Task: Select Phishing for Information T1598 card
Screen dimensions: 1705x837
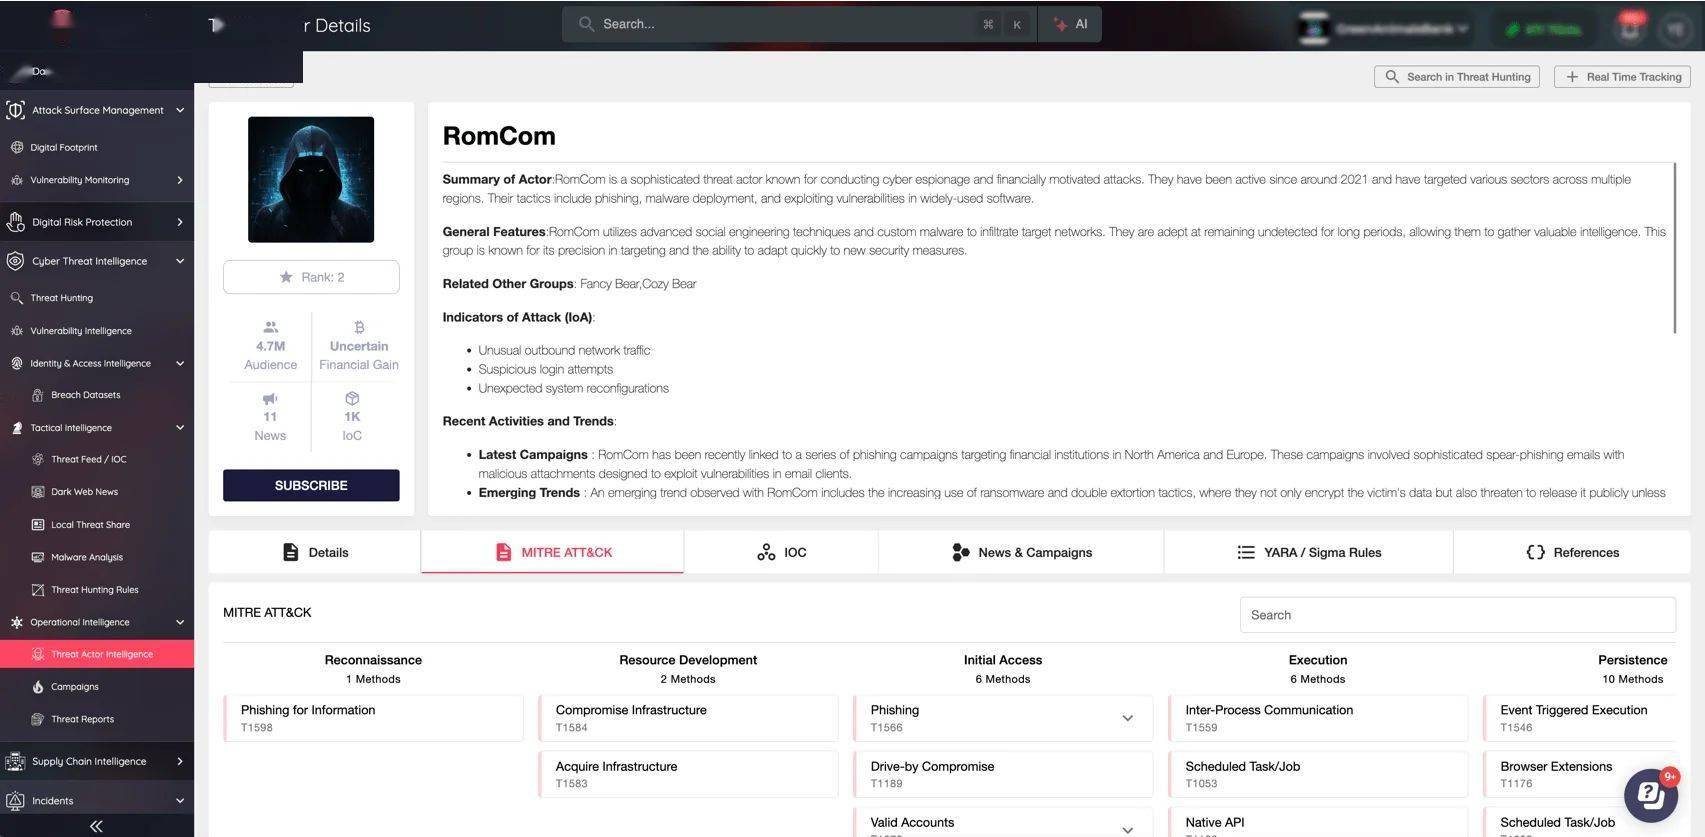Action: tap(373, 718)
